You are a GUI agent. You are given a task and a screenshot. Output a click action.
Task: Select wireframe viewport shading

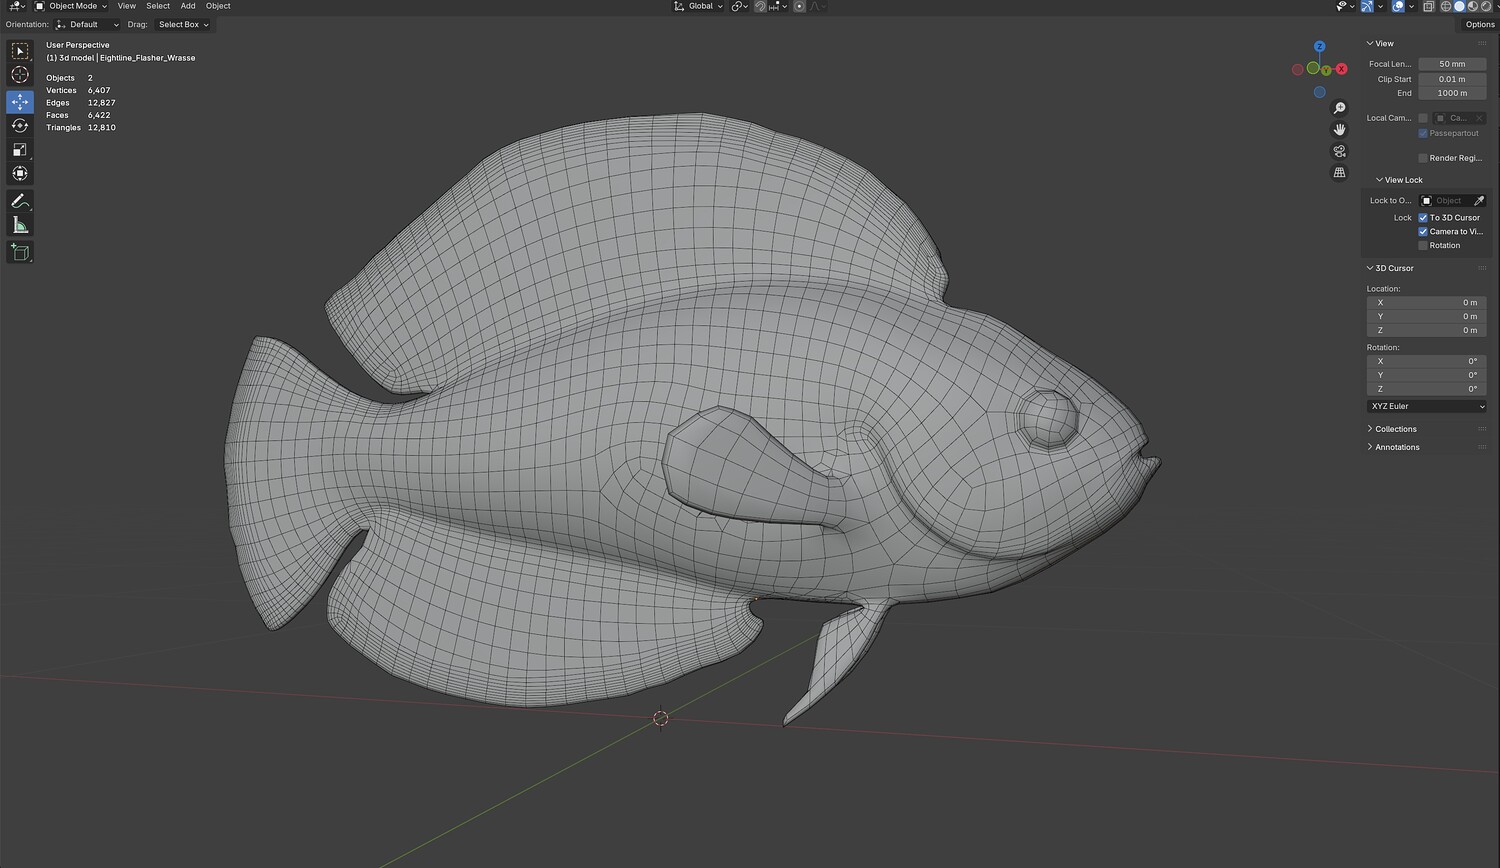[x=1446, y=6]
